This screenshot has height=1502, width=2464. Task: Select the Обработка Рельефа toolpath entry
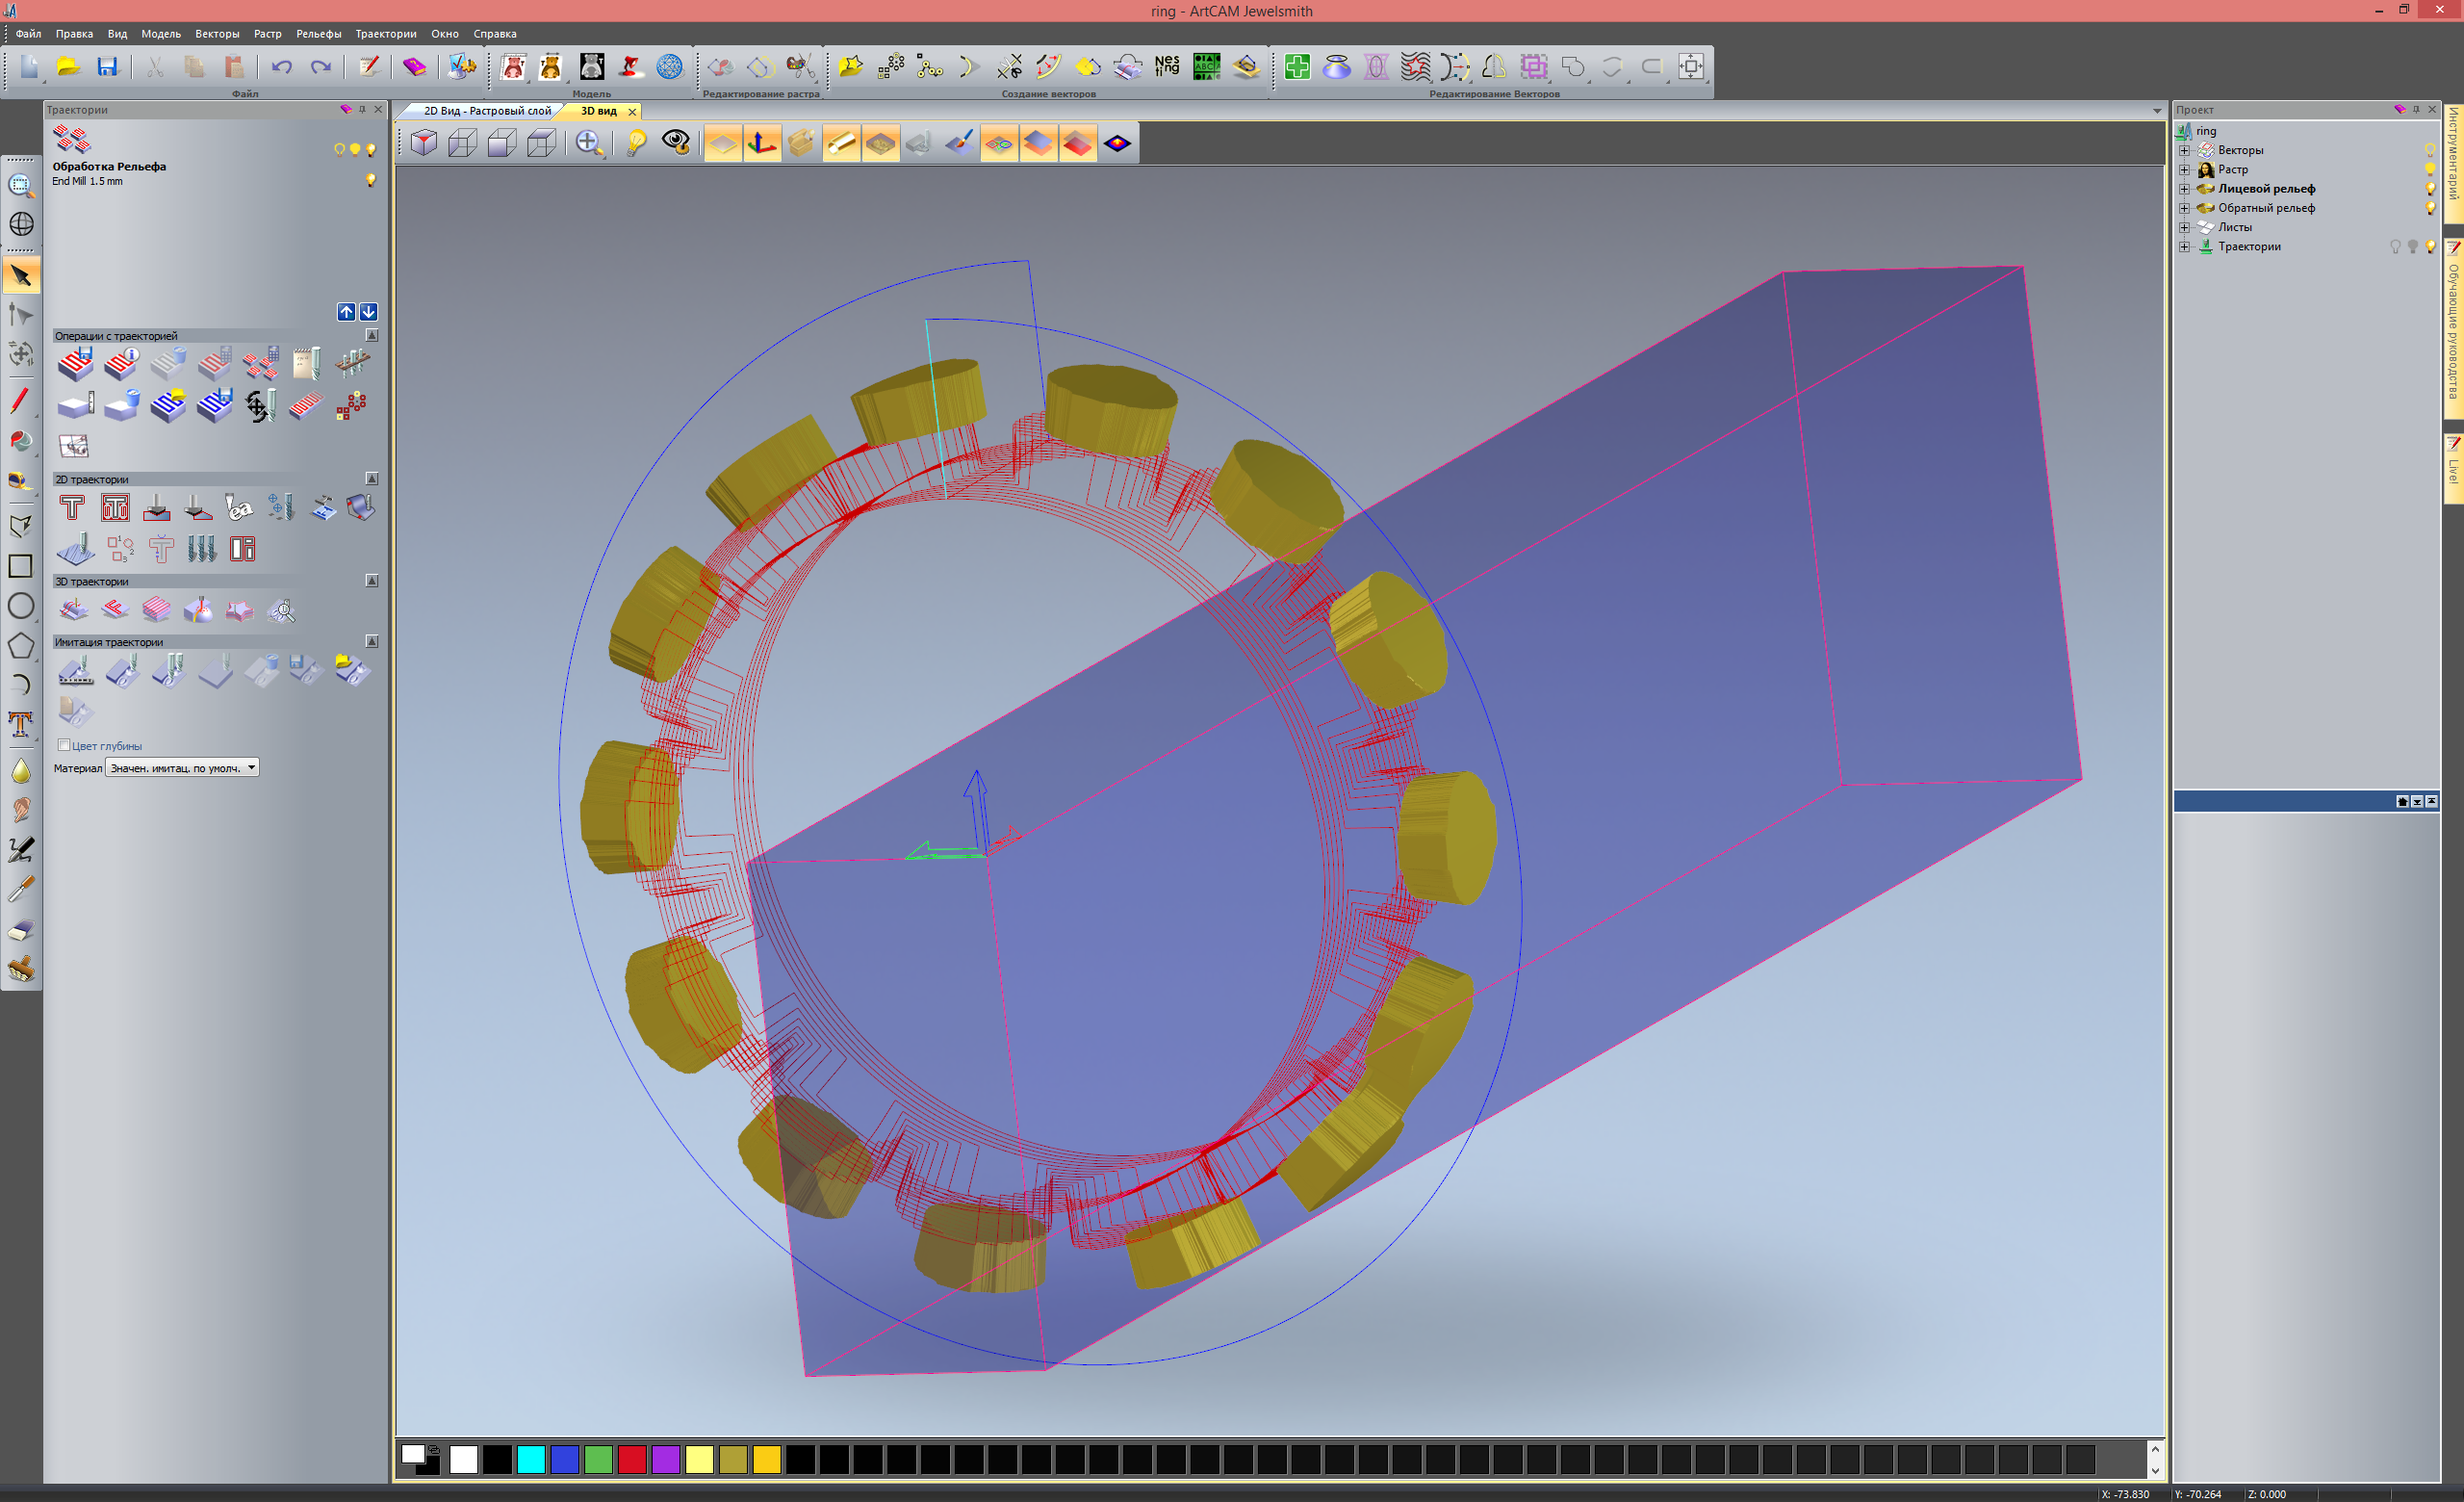pyautogui.click(x=109, y=167)
